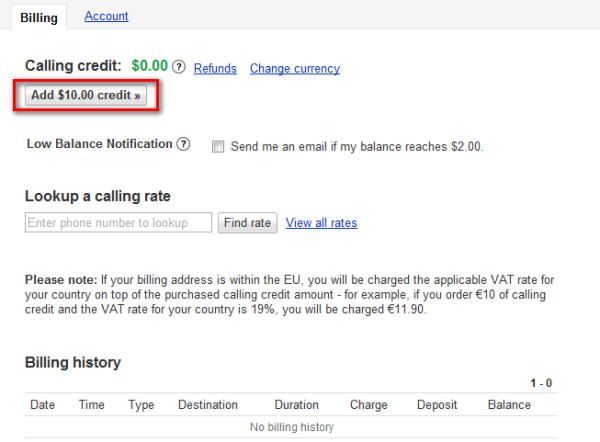Click the Find rate button
This screenshot has width=600, height=442.
coord(247,223)
